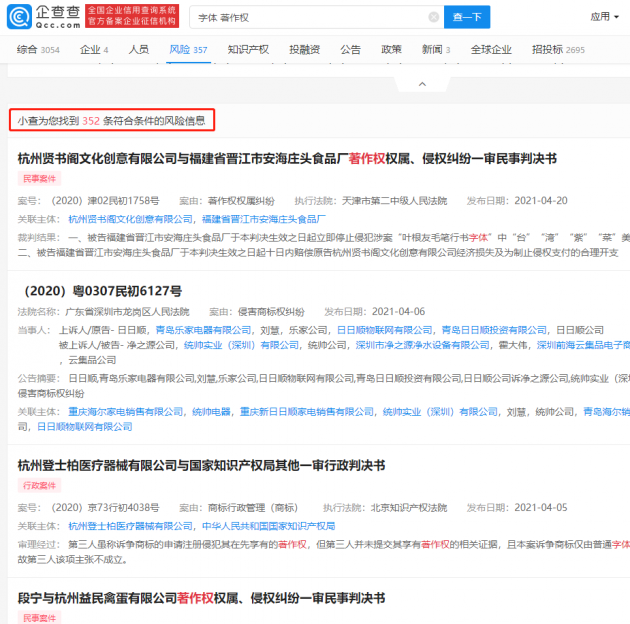The width and height of the screenshot is (630, 624).
Task: Click the case number (2020)津02民初1758号
Action: pyautogui.click(x=105, y=201)
